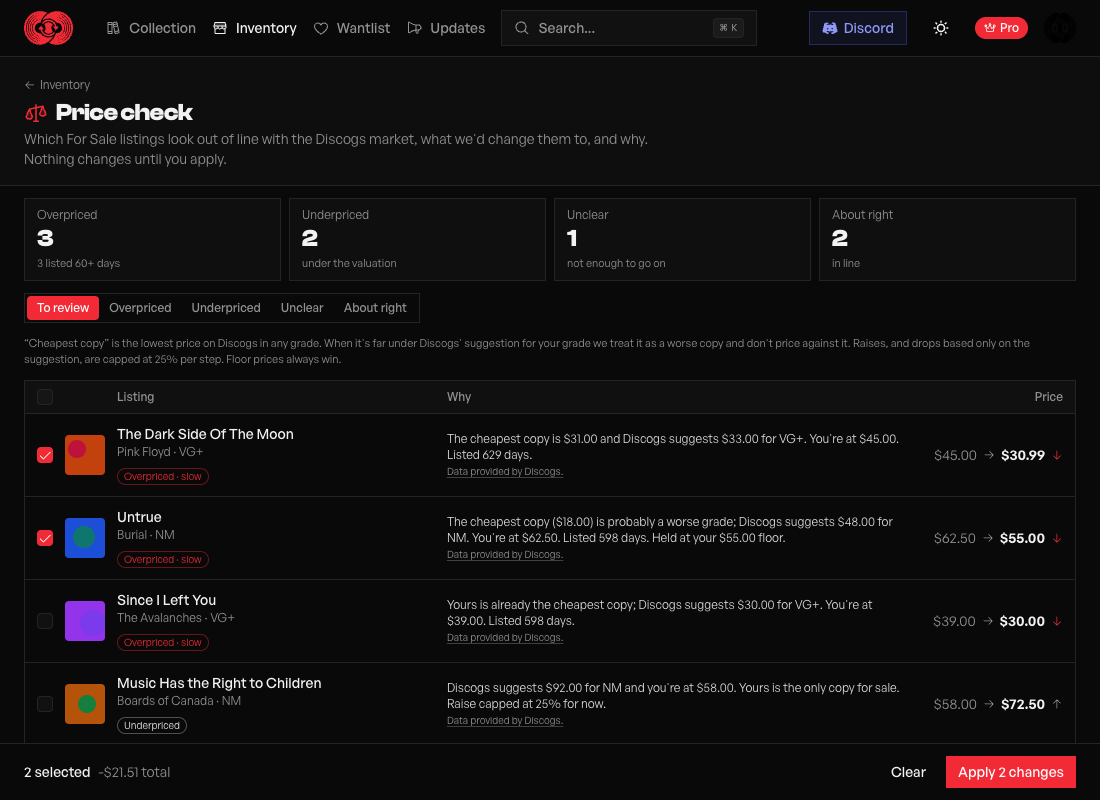Image resolution: width=1100 pixels, height=800 pixels.
Task: Click the Pro upgrade badge
Action: pos(1001,28)
